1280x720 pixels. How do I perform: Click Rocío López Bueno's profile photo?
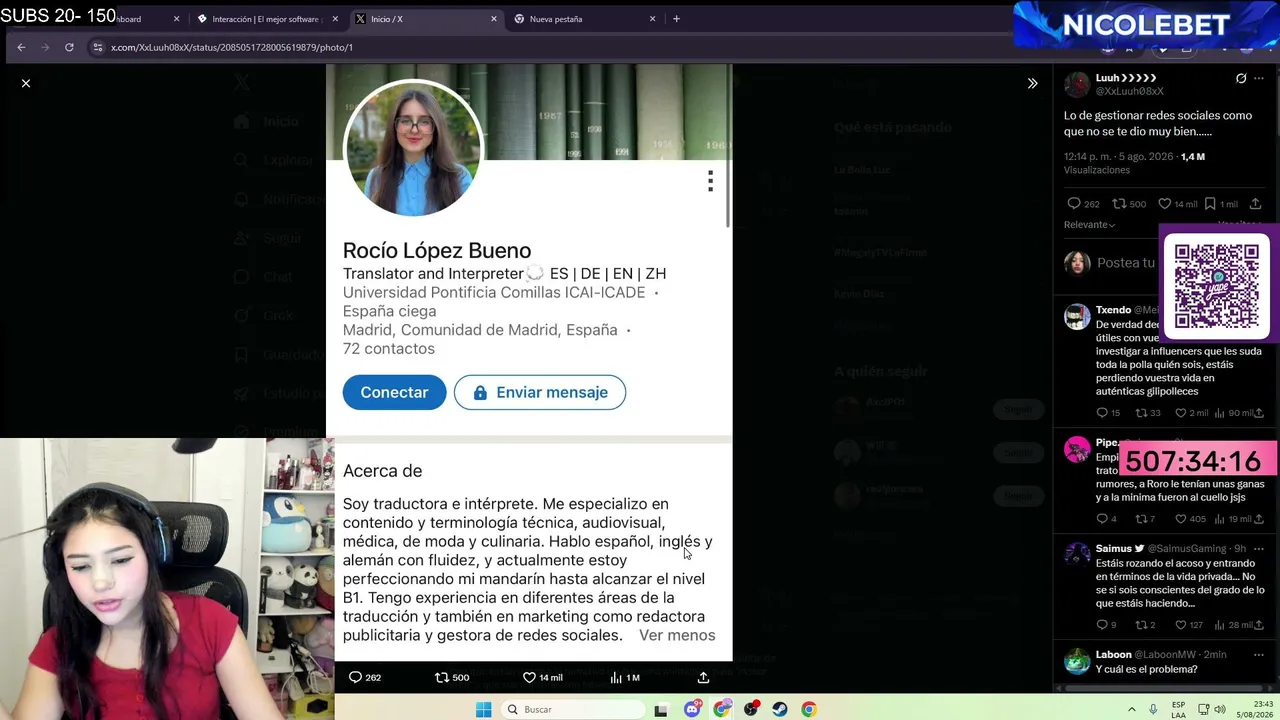(413, 147)
